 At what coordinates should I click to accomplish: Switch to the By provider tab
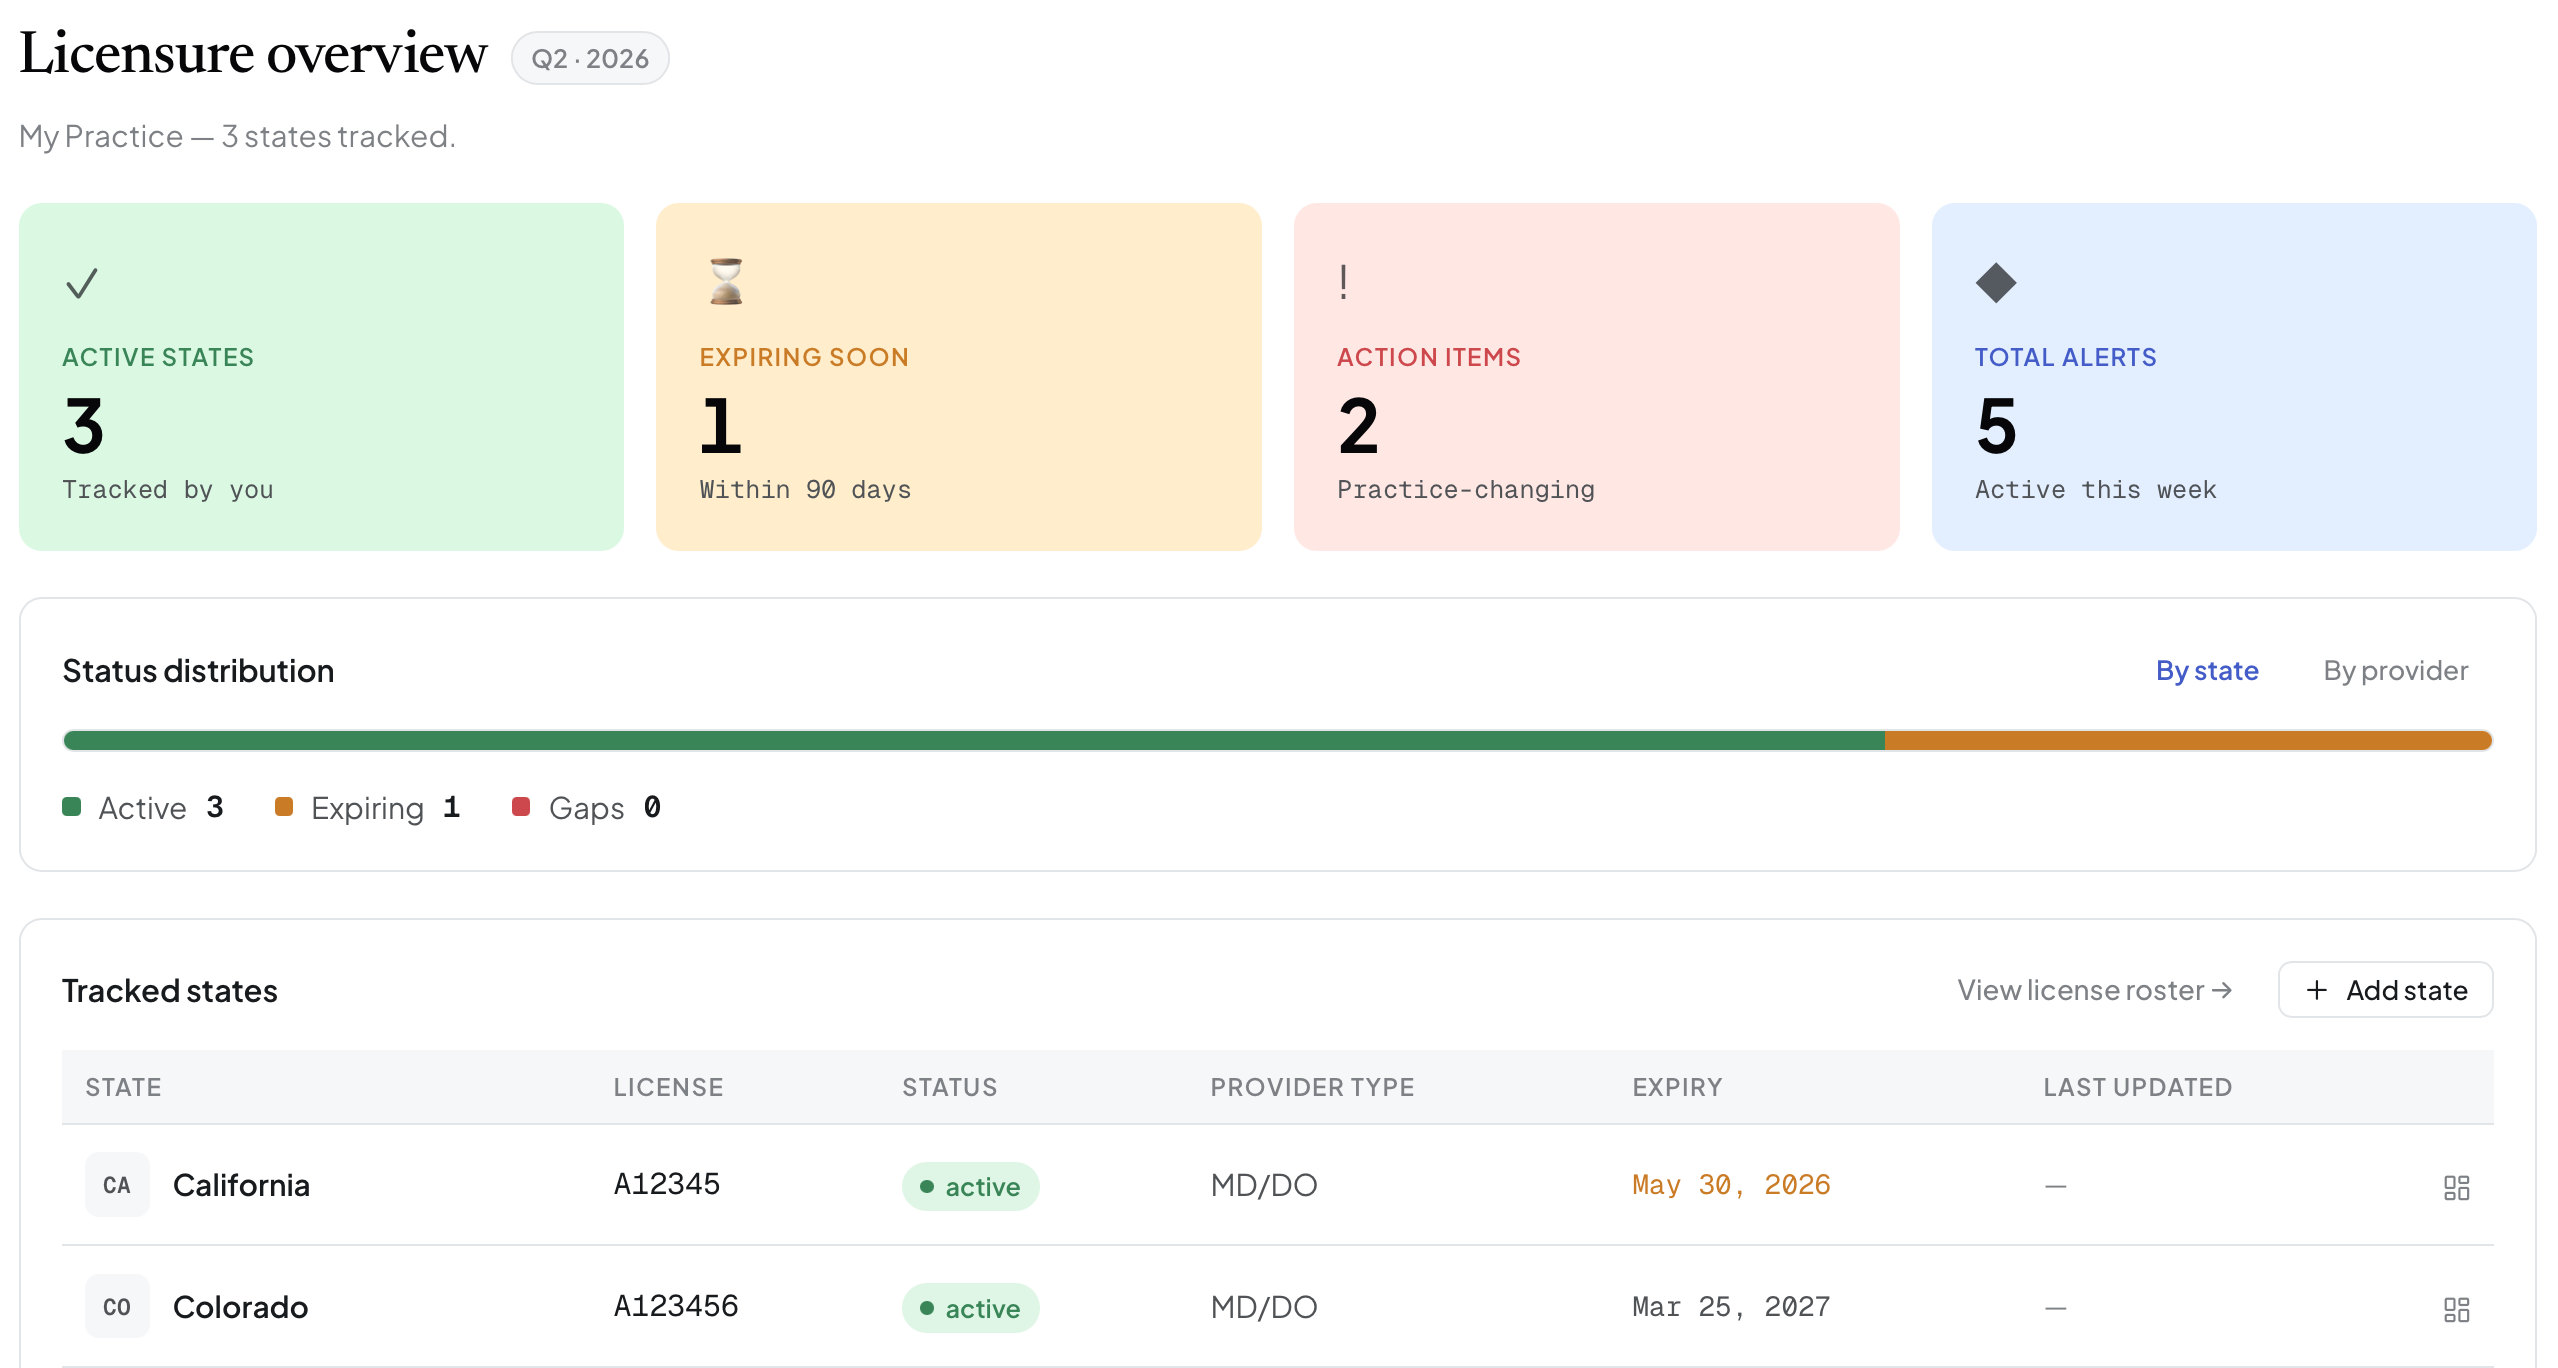coord(2396,670)
